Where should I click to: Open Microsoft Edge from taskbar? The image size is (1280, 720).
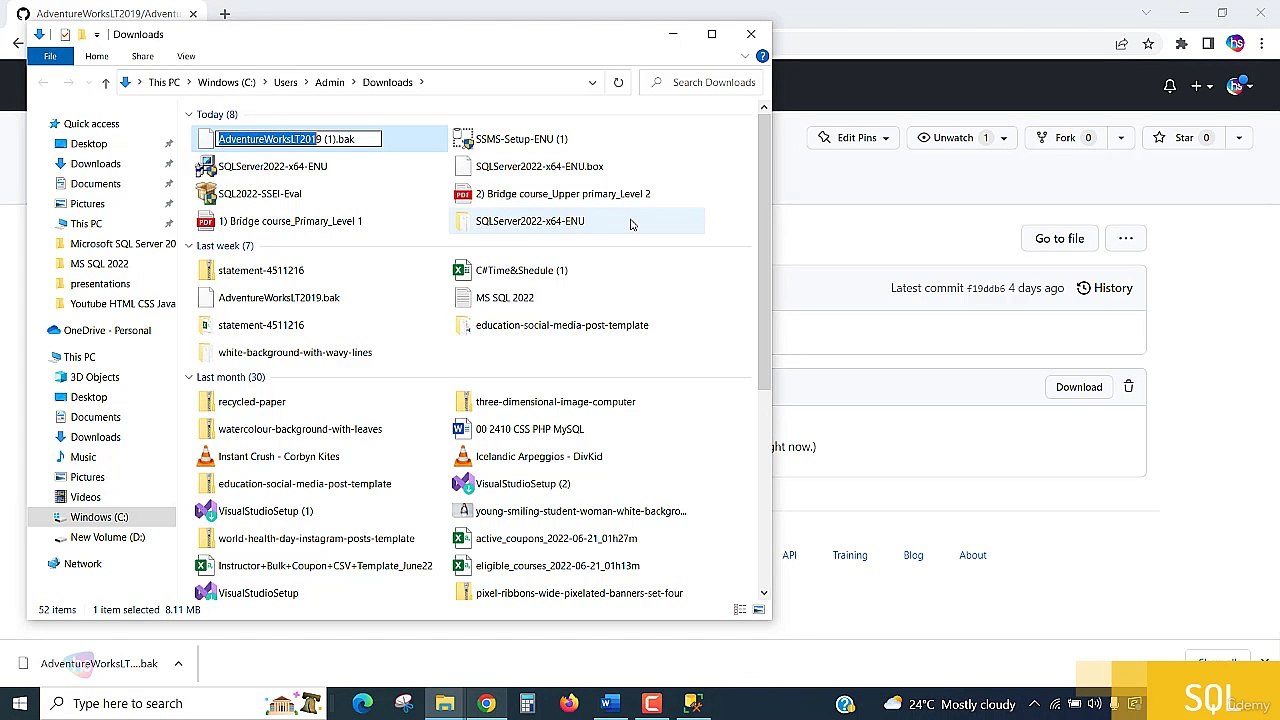tap(362, 703)
